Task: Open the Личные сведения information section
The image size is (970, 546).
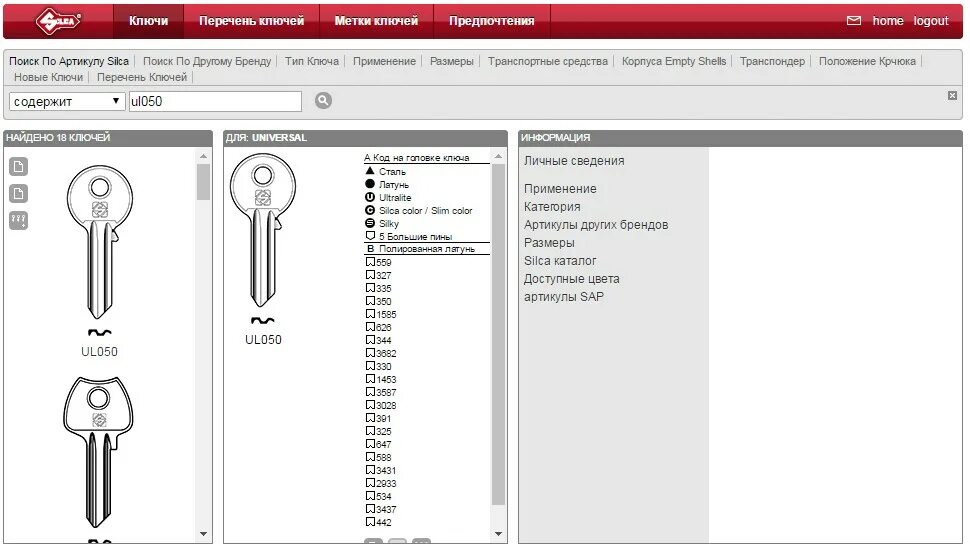Action: [574, 161]
